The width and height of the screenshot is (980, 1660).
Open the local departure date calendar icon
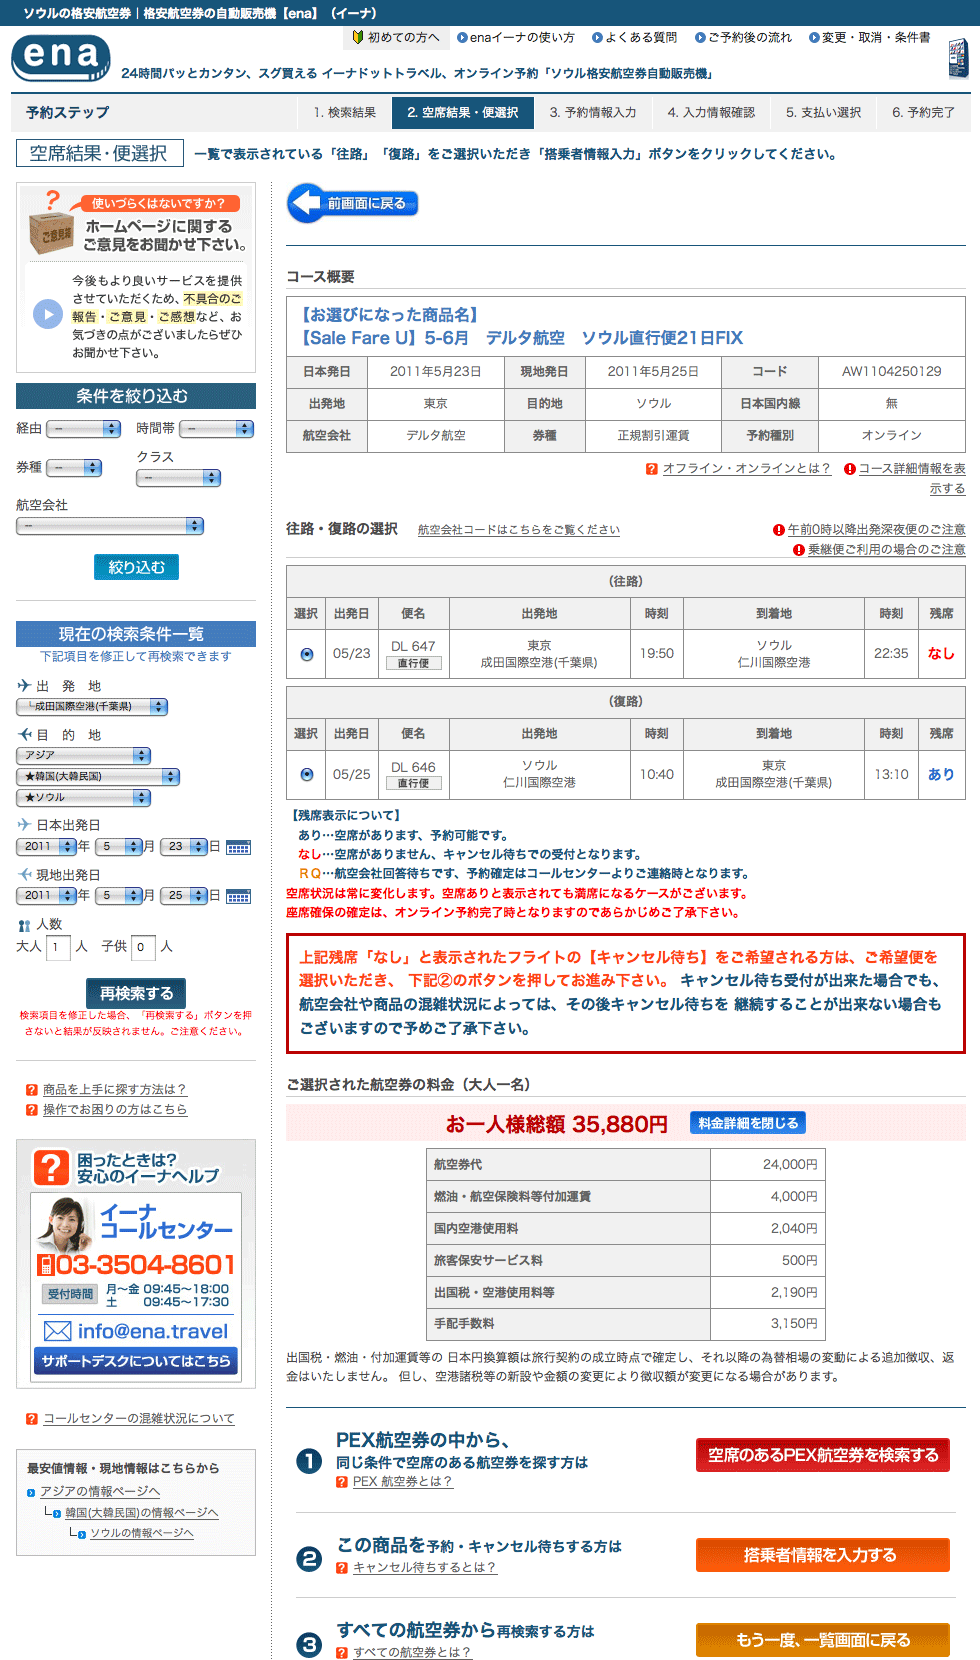tap(238, 897)
